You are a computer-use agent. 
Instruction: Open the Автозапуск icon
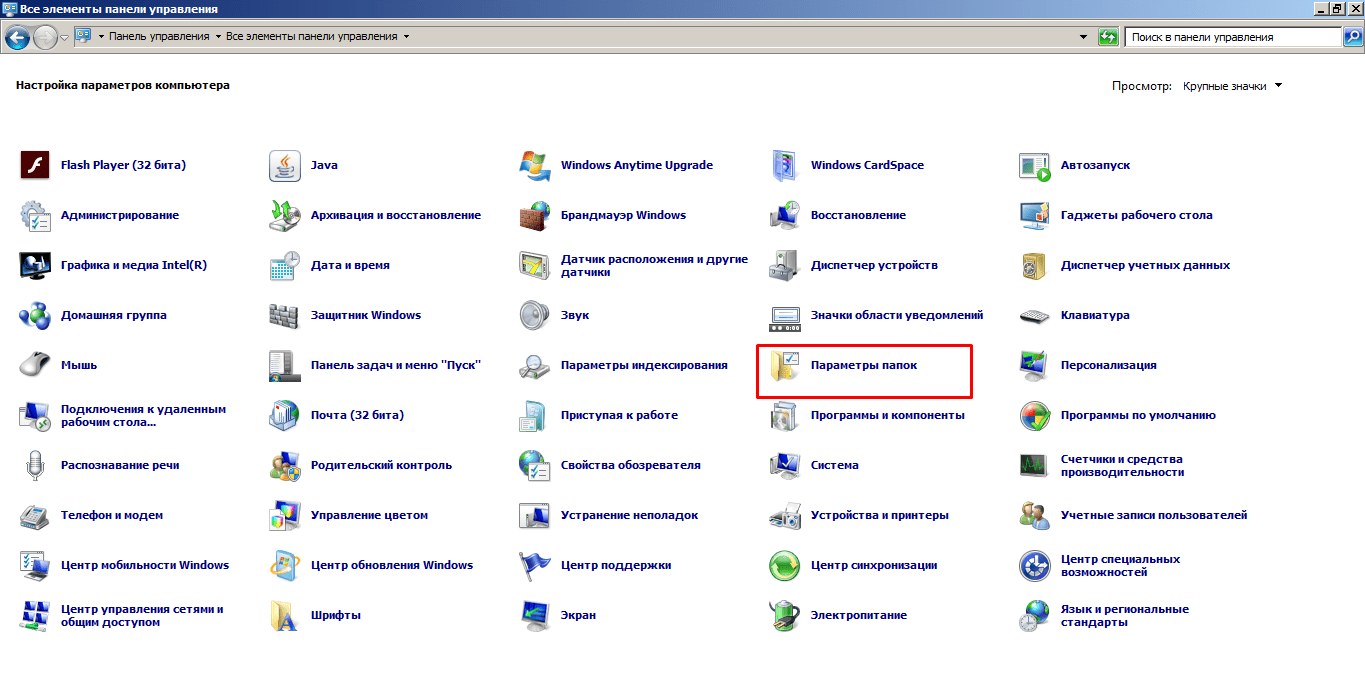pyautogui.click(x=1035, y=165)
